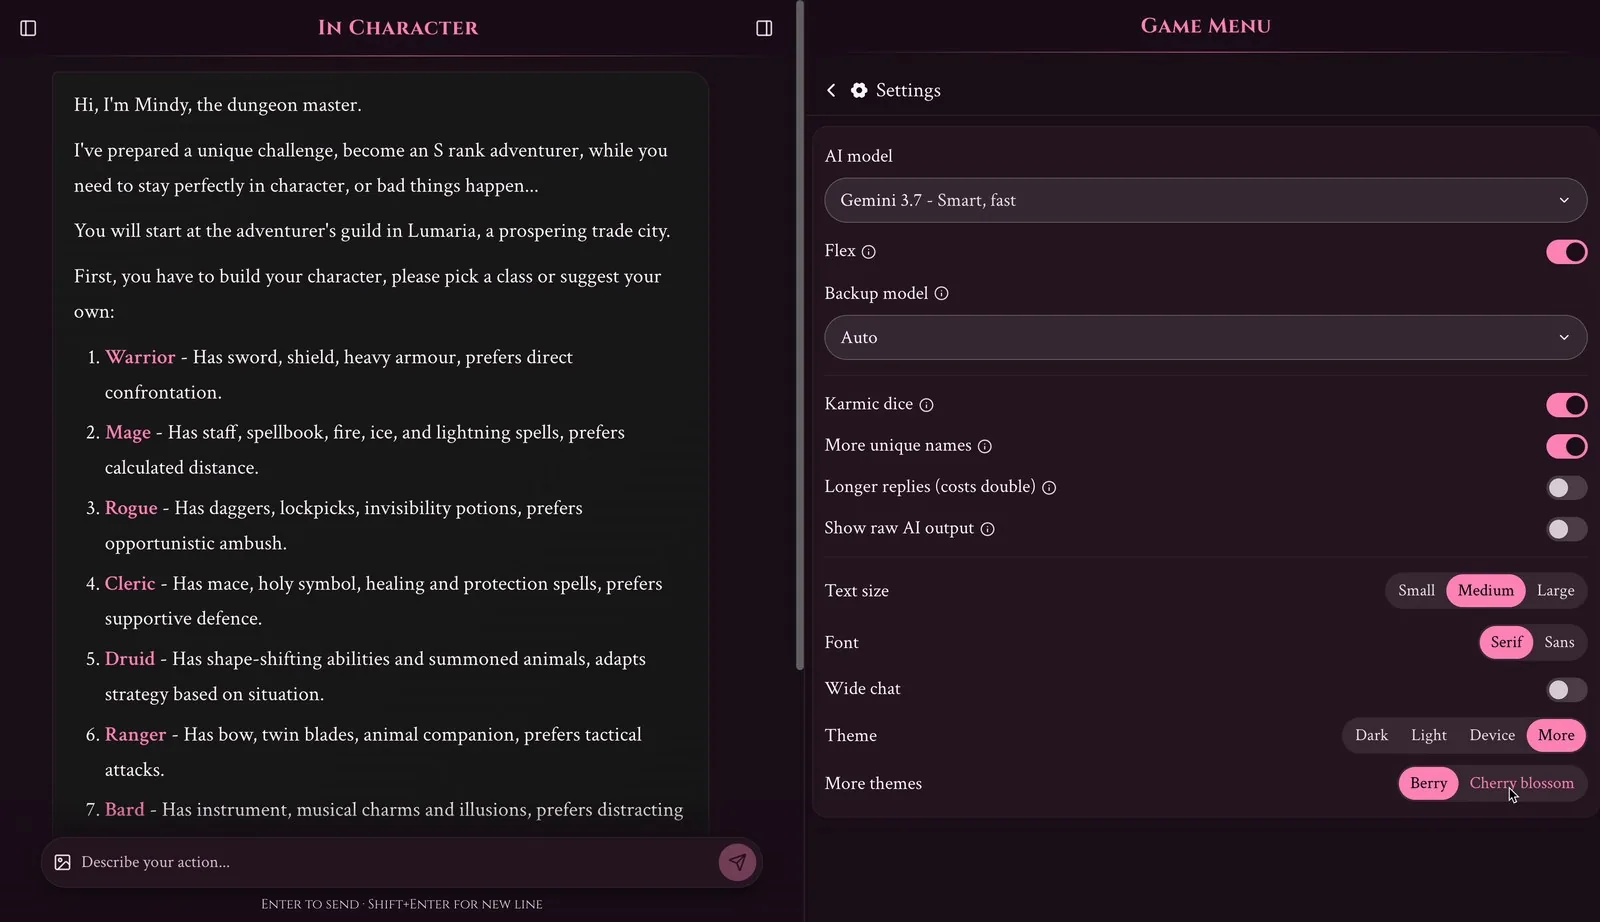Choose the Druid class link
This screenshot has width=1600, height=922.
click(x=130, y=659)
